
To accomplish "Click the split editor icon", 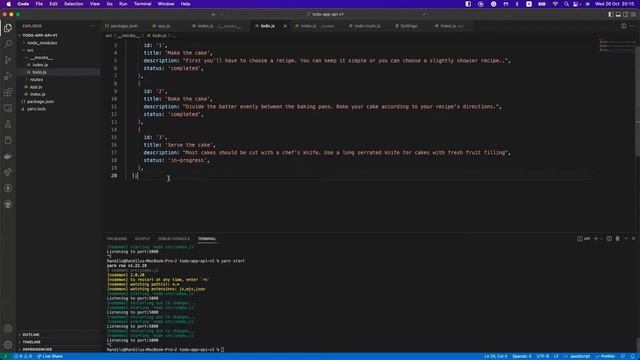I will pyautogui.click(x=624, y=26).
